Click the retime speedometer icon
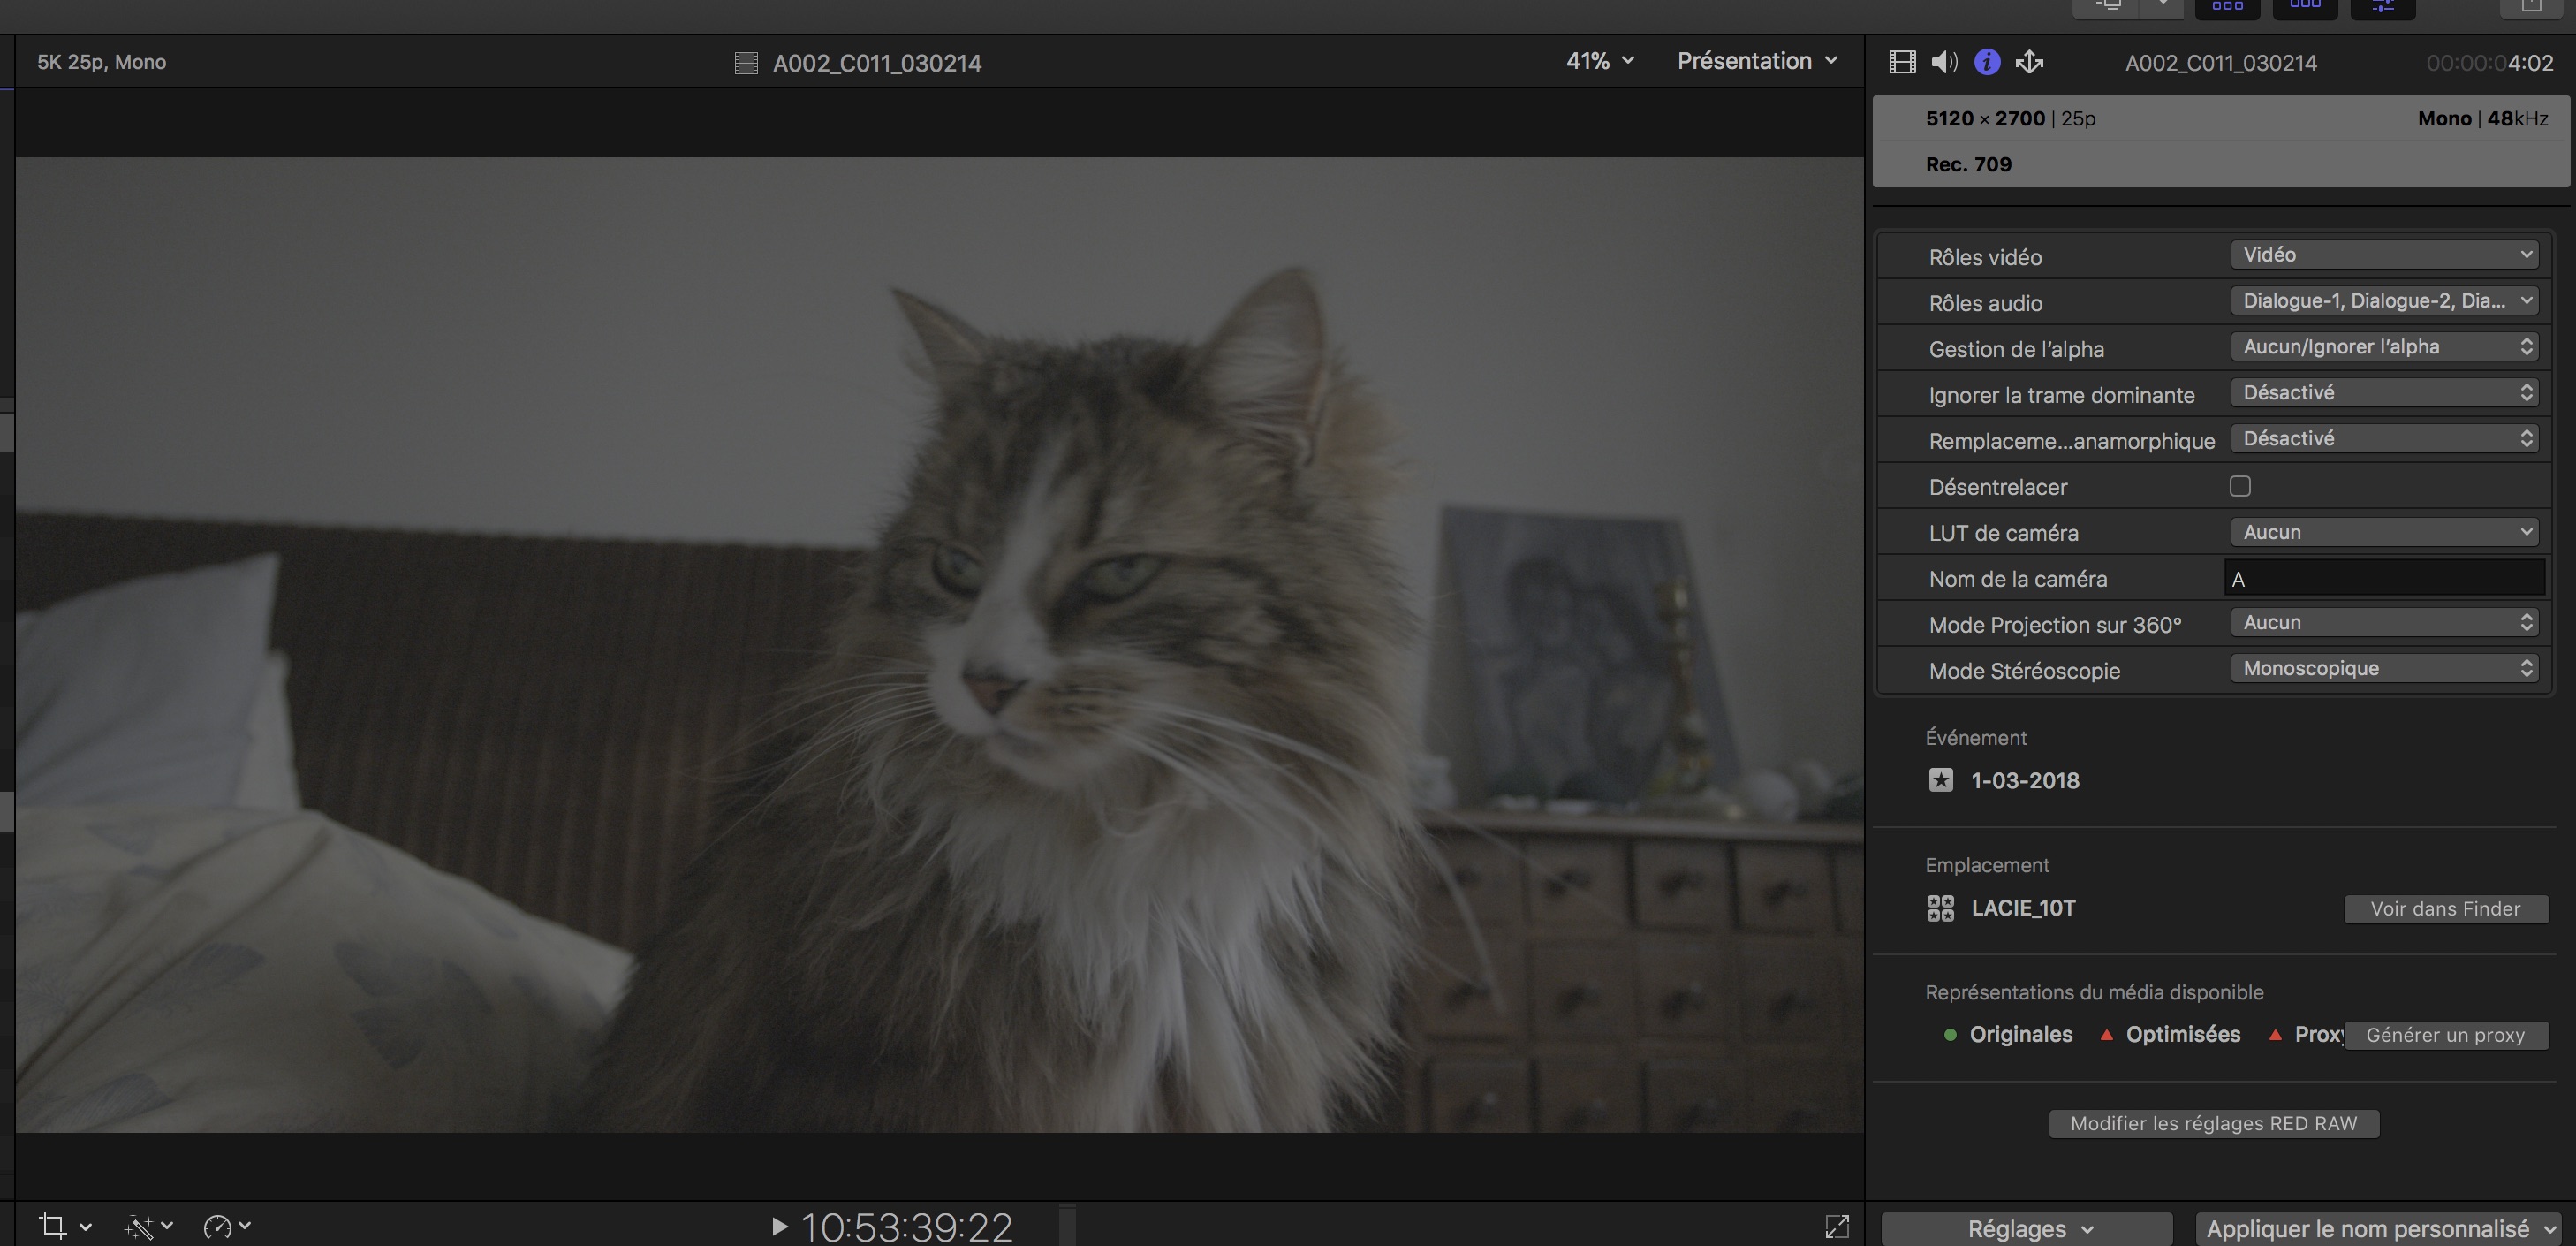 point(217,1226)
